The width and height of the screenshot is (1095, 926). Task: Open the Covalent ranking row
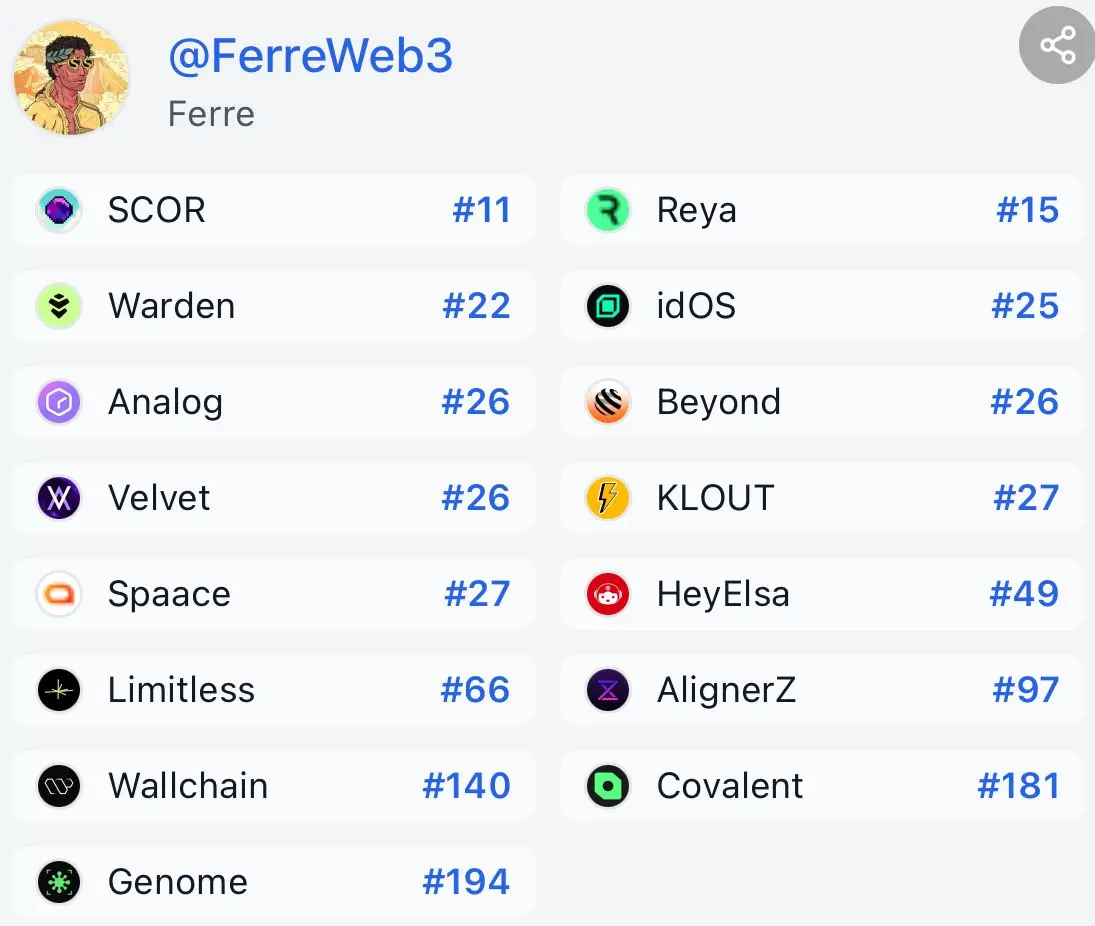[822, 787]
